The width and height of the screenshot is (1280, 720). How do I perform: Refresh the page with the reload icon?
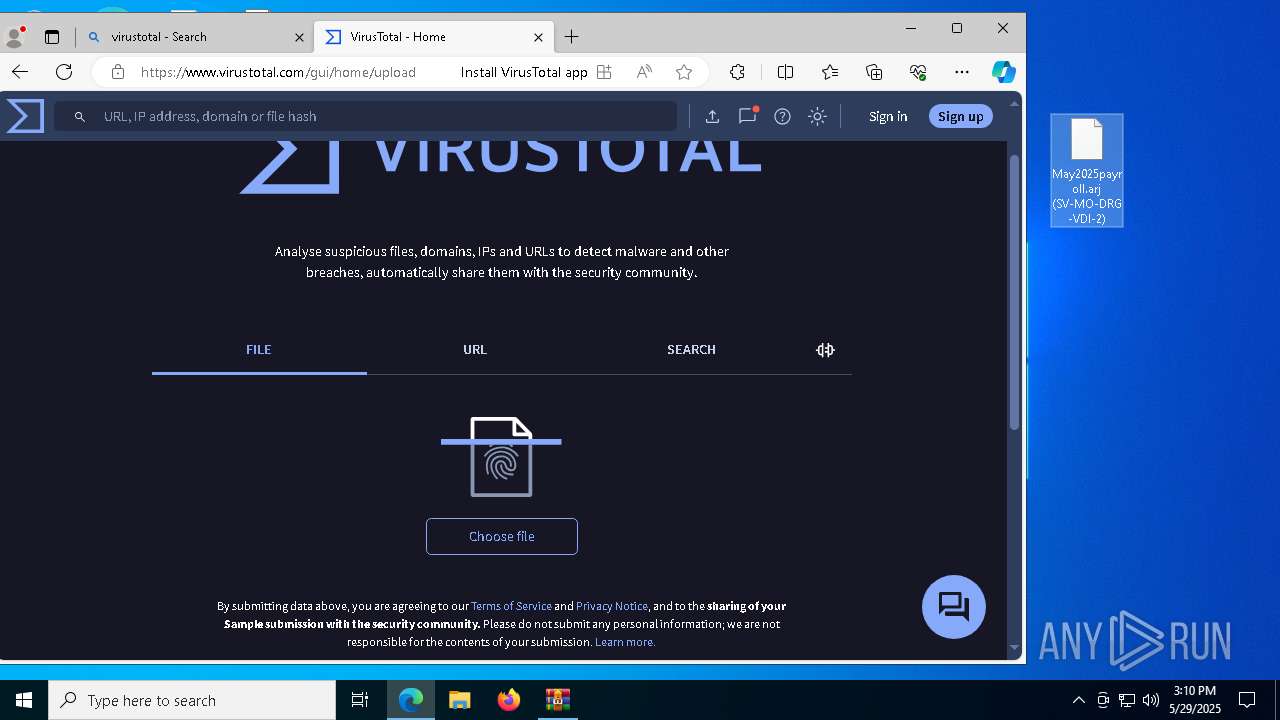pyautogui.click(x=64, y=72)
